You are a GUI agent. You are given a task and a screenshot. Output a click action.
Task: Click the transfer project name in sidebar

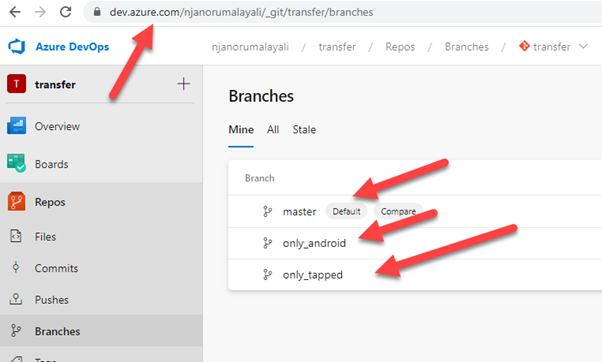pos(55,84)
